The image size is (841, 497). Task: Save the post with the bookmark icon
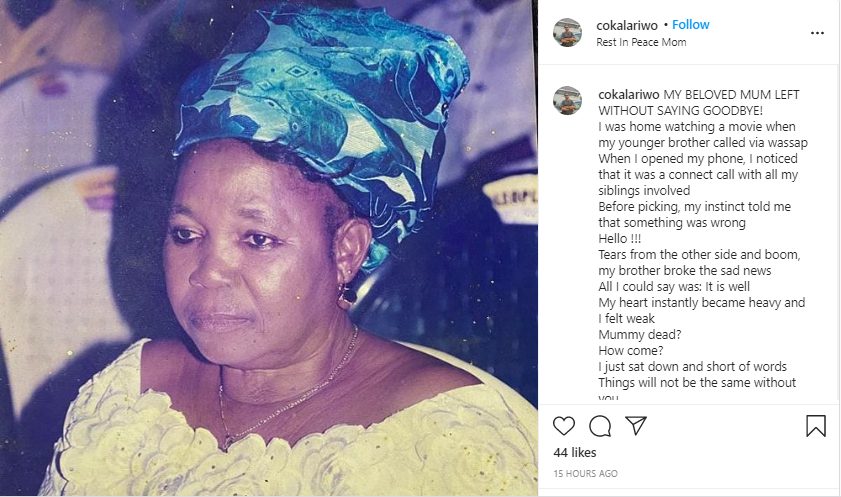[x=815, y=426]
